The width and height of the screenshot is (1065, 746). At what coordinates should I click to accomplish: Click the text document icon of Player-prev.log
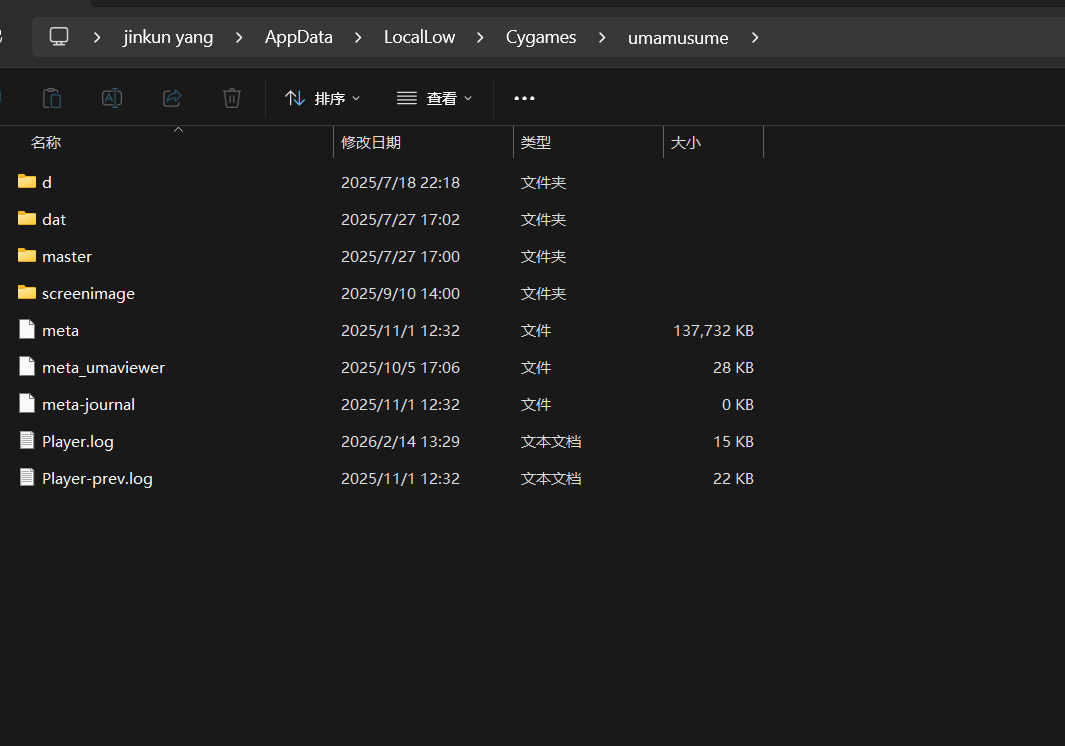tap(27, 478)
